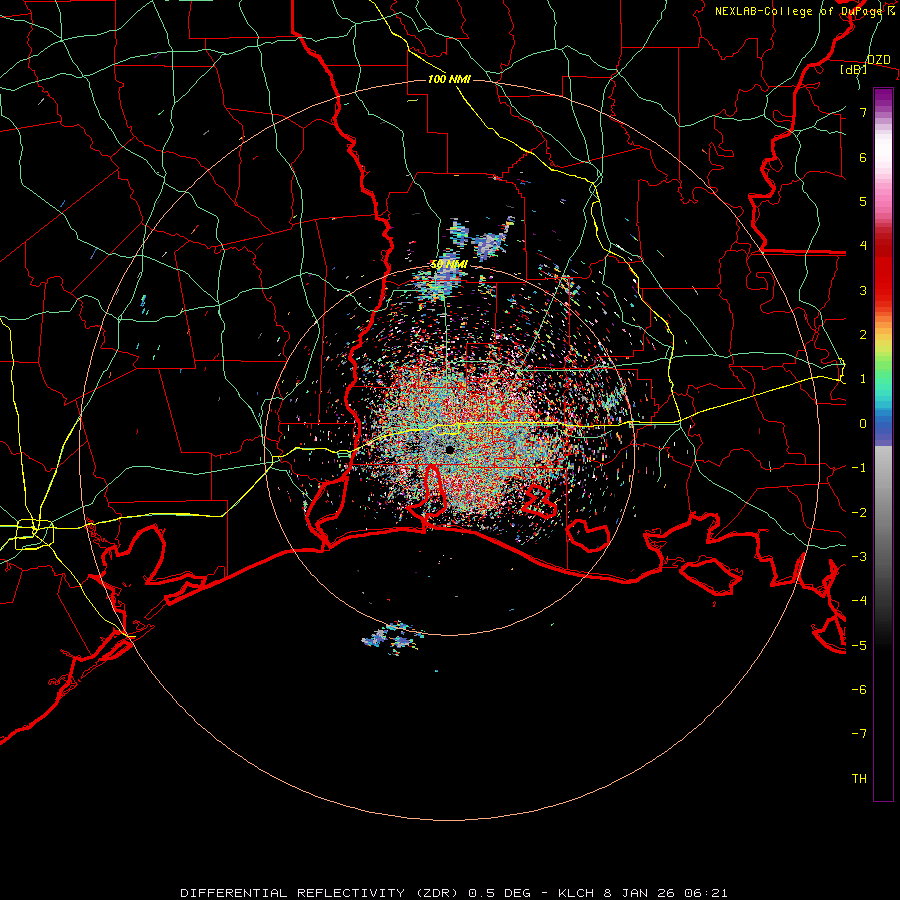Click the scale value -4
This screenshot has height=900, width=900.
[x=859, y=601]
